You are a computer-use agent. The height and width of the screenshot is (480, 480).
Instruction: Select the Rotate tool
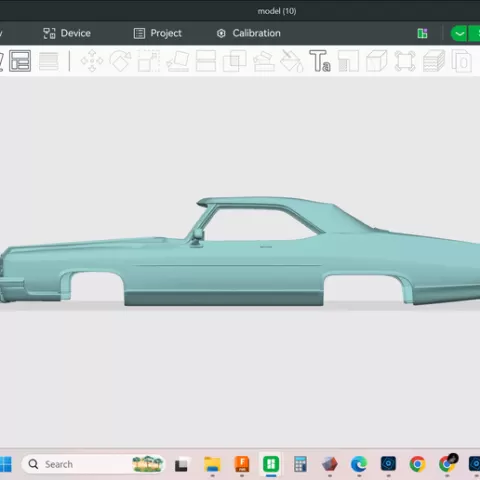coord(120,61)
